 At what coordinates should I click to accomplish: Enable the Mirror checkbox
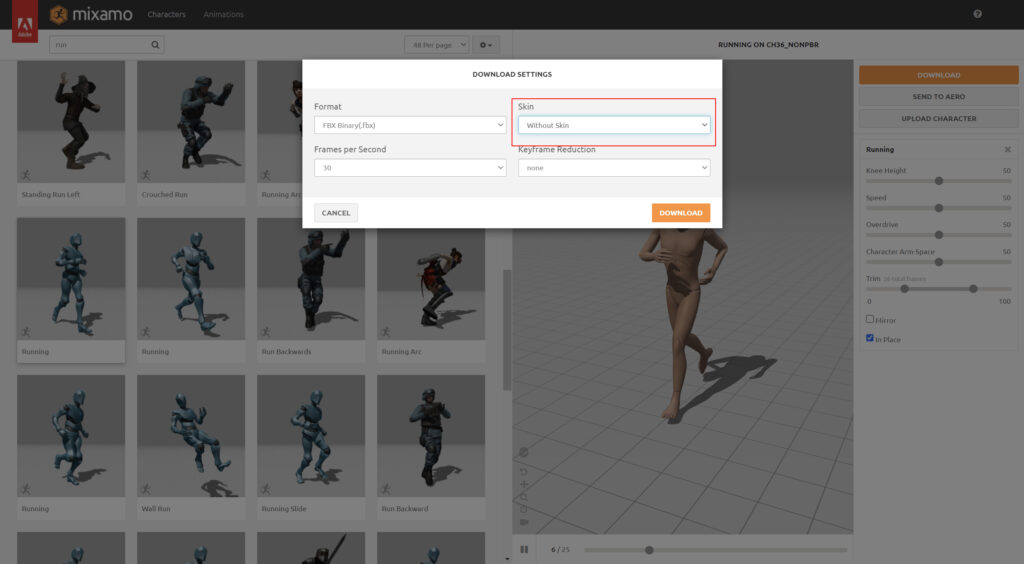[870, 319]
